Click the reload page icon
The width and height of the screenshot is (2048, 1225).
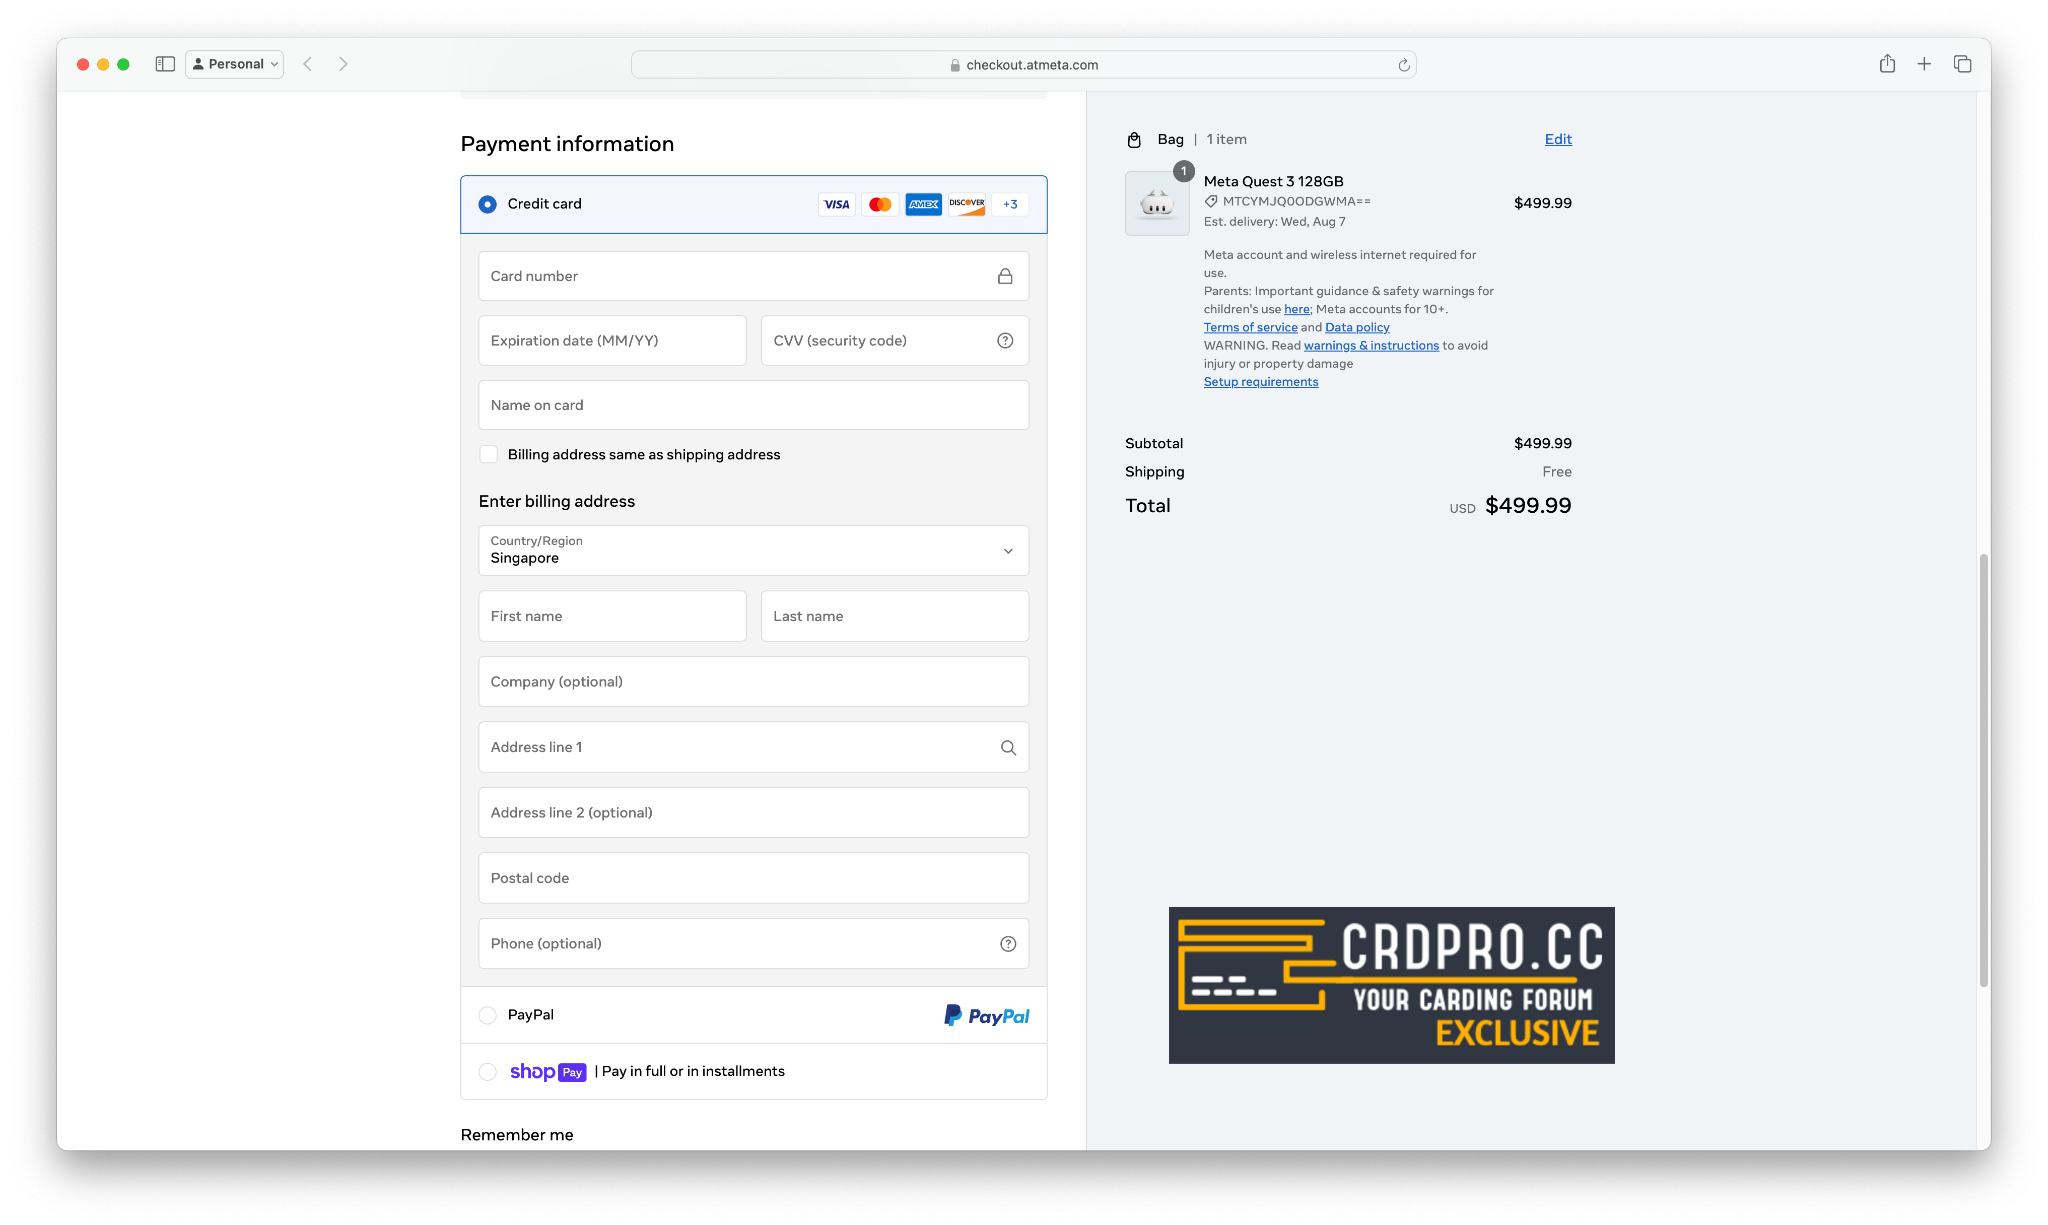(1403, 65)
